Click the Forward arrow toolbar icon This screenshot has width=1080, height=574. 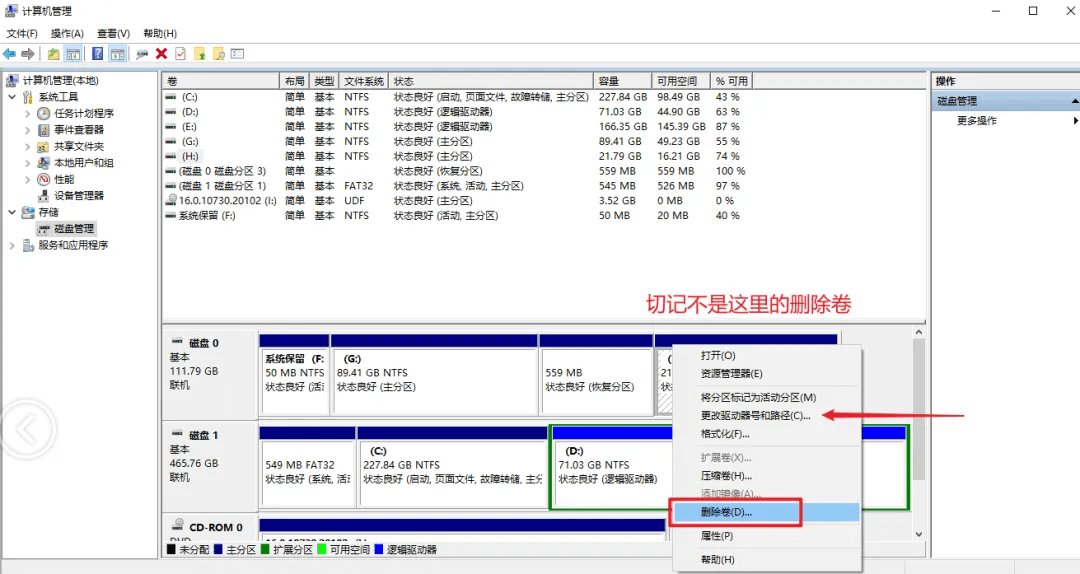pos(28,54)
